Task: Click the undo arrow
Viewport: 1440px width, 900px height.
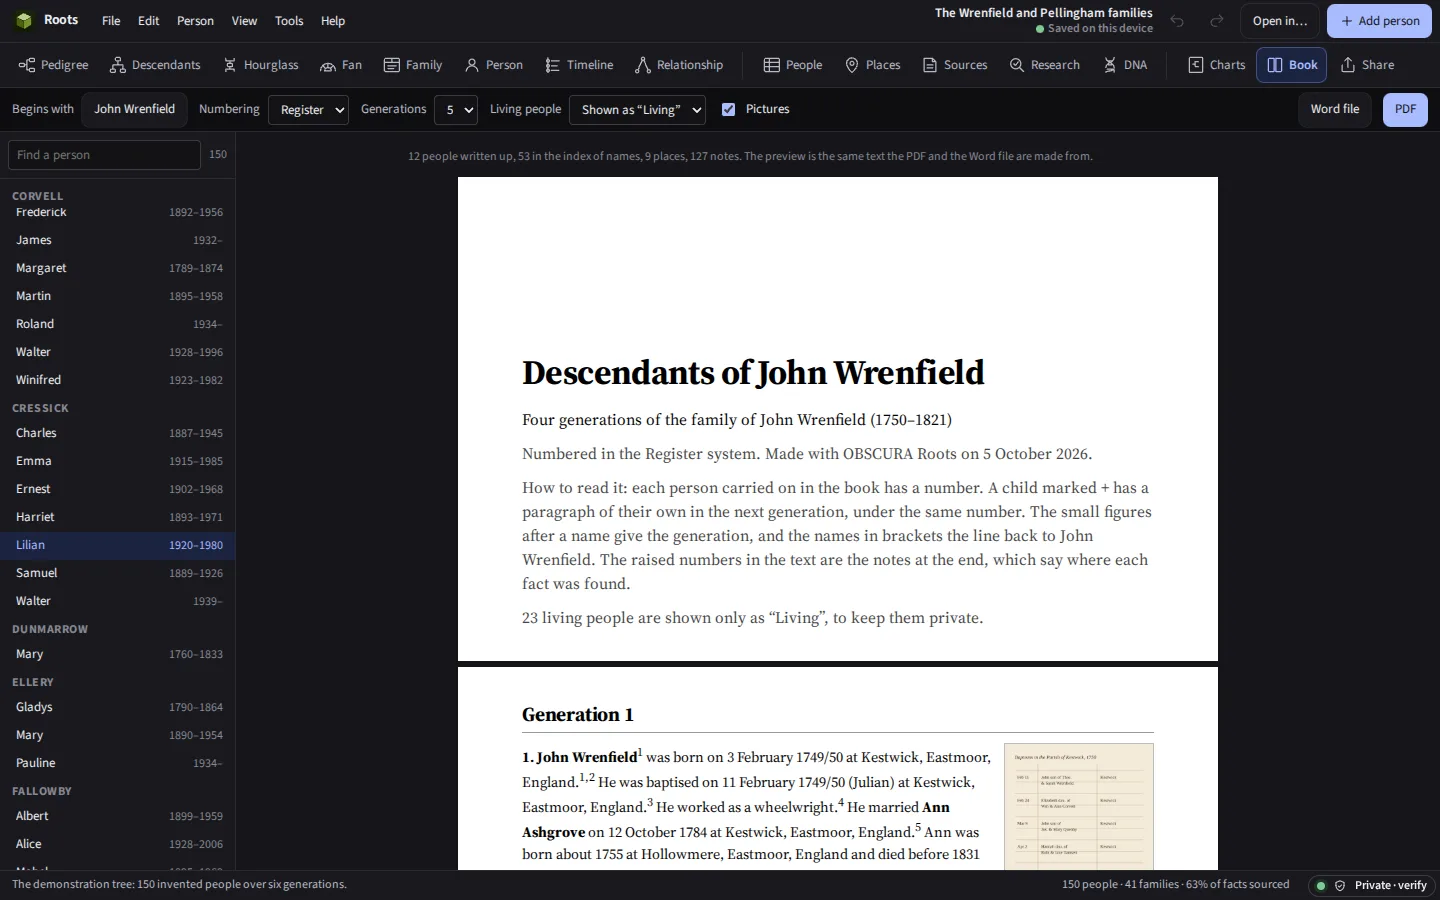Action: (1177, 21)
